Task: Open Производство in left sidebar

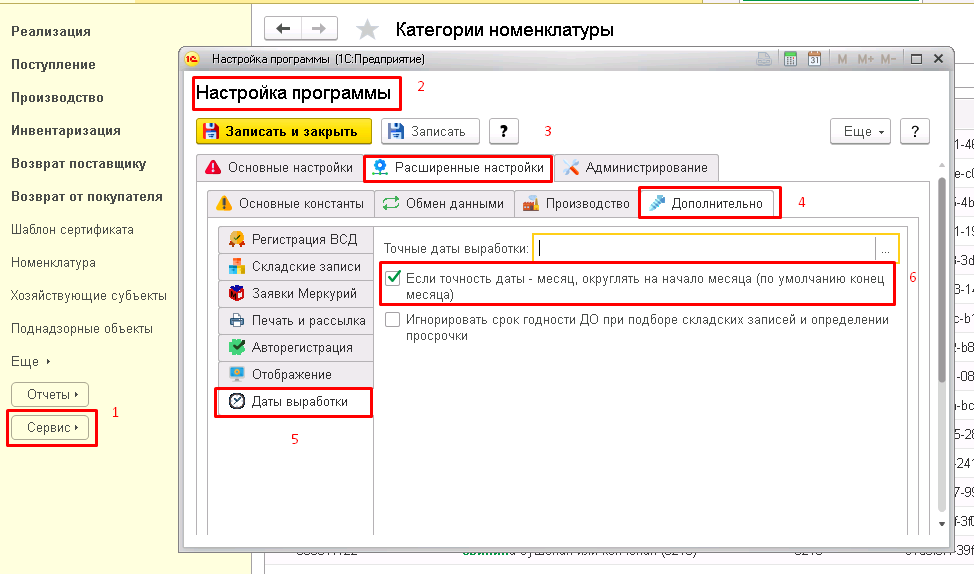Action: pos(57,98)
